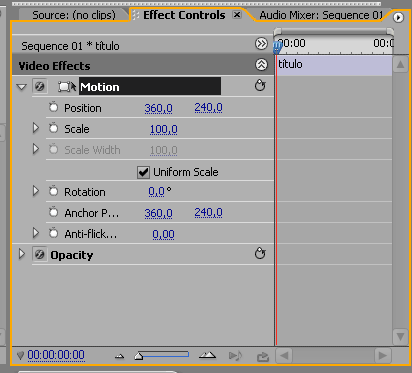Click the Scale value 100,0
The height and width of the screenshot is (373, 412).
163,129
